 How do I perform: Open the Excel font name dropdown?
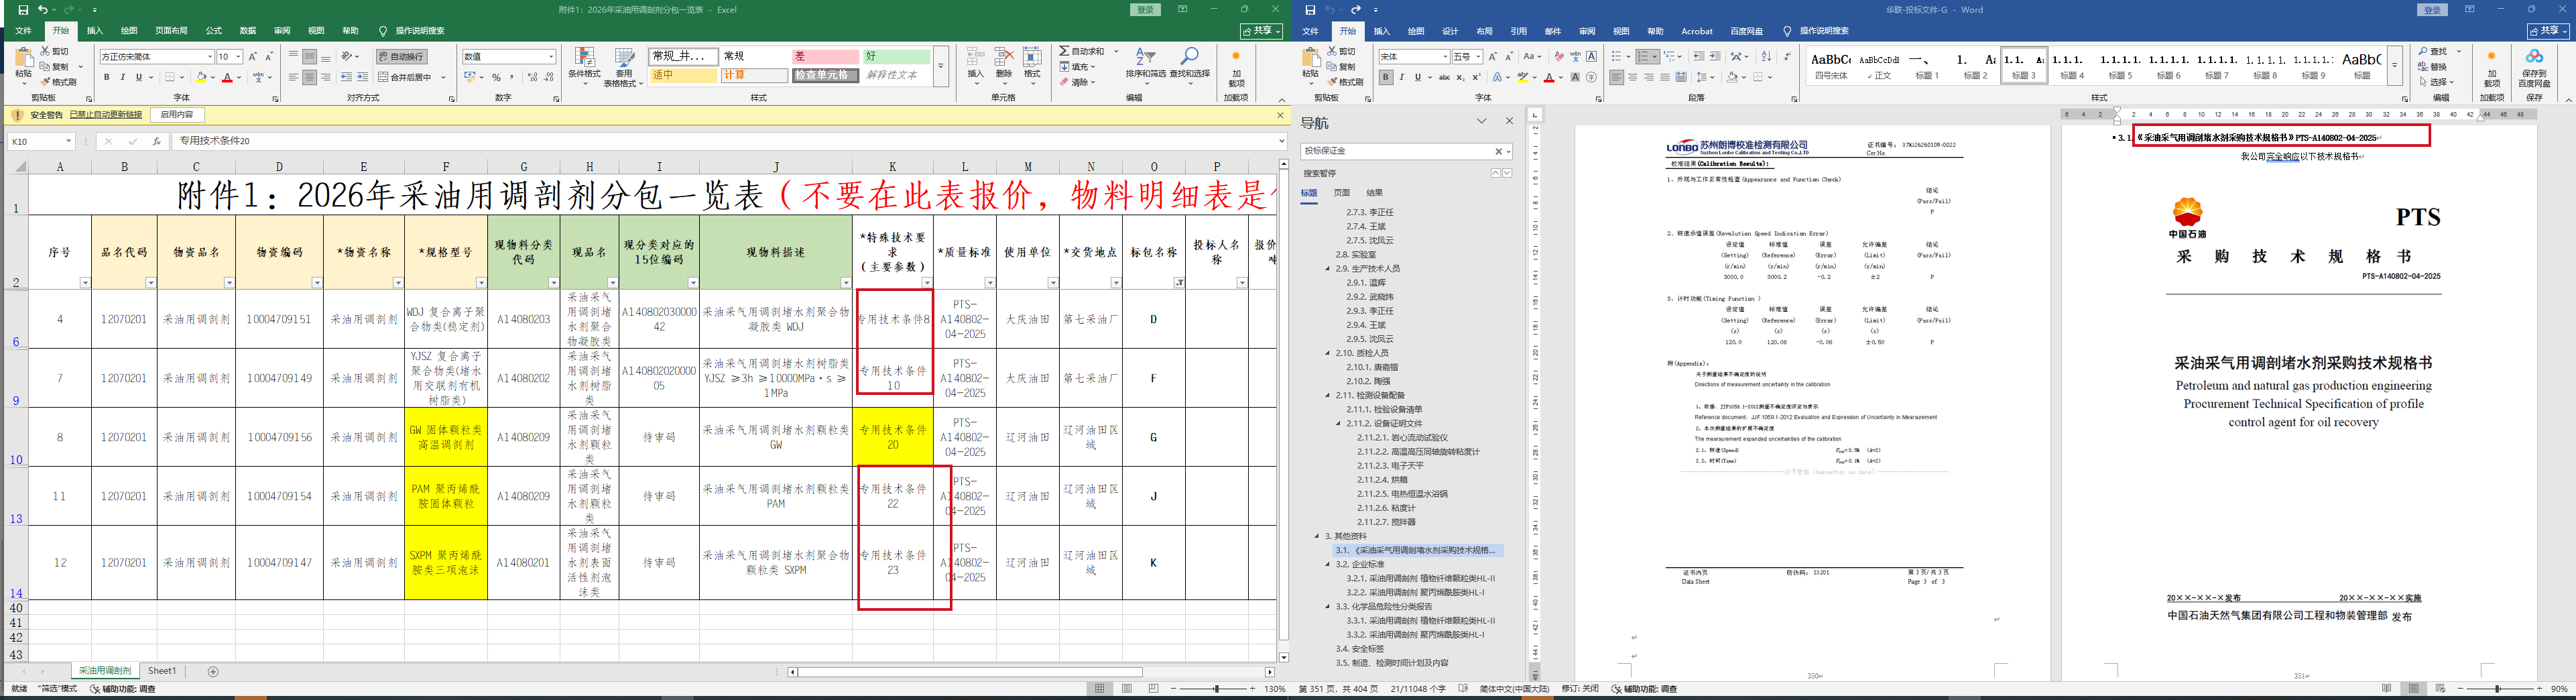(x=209, y=57)
